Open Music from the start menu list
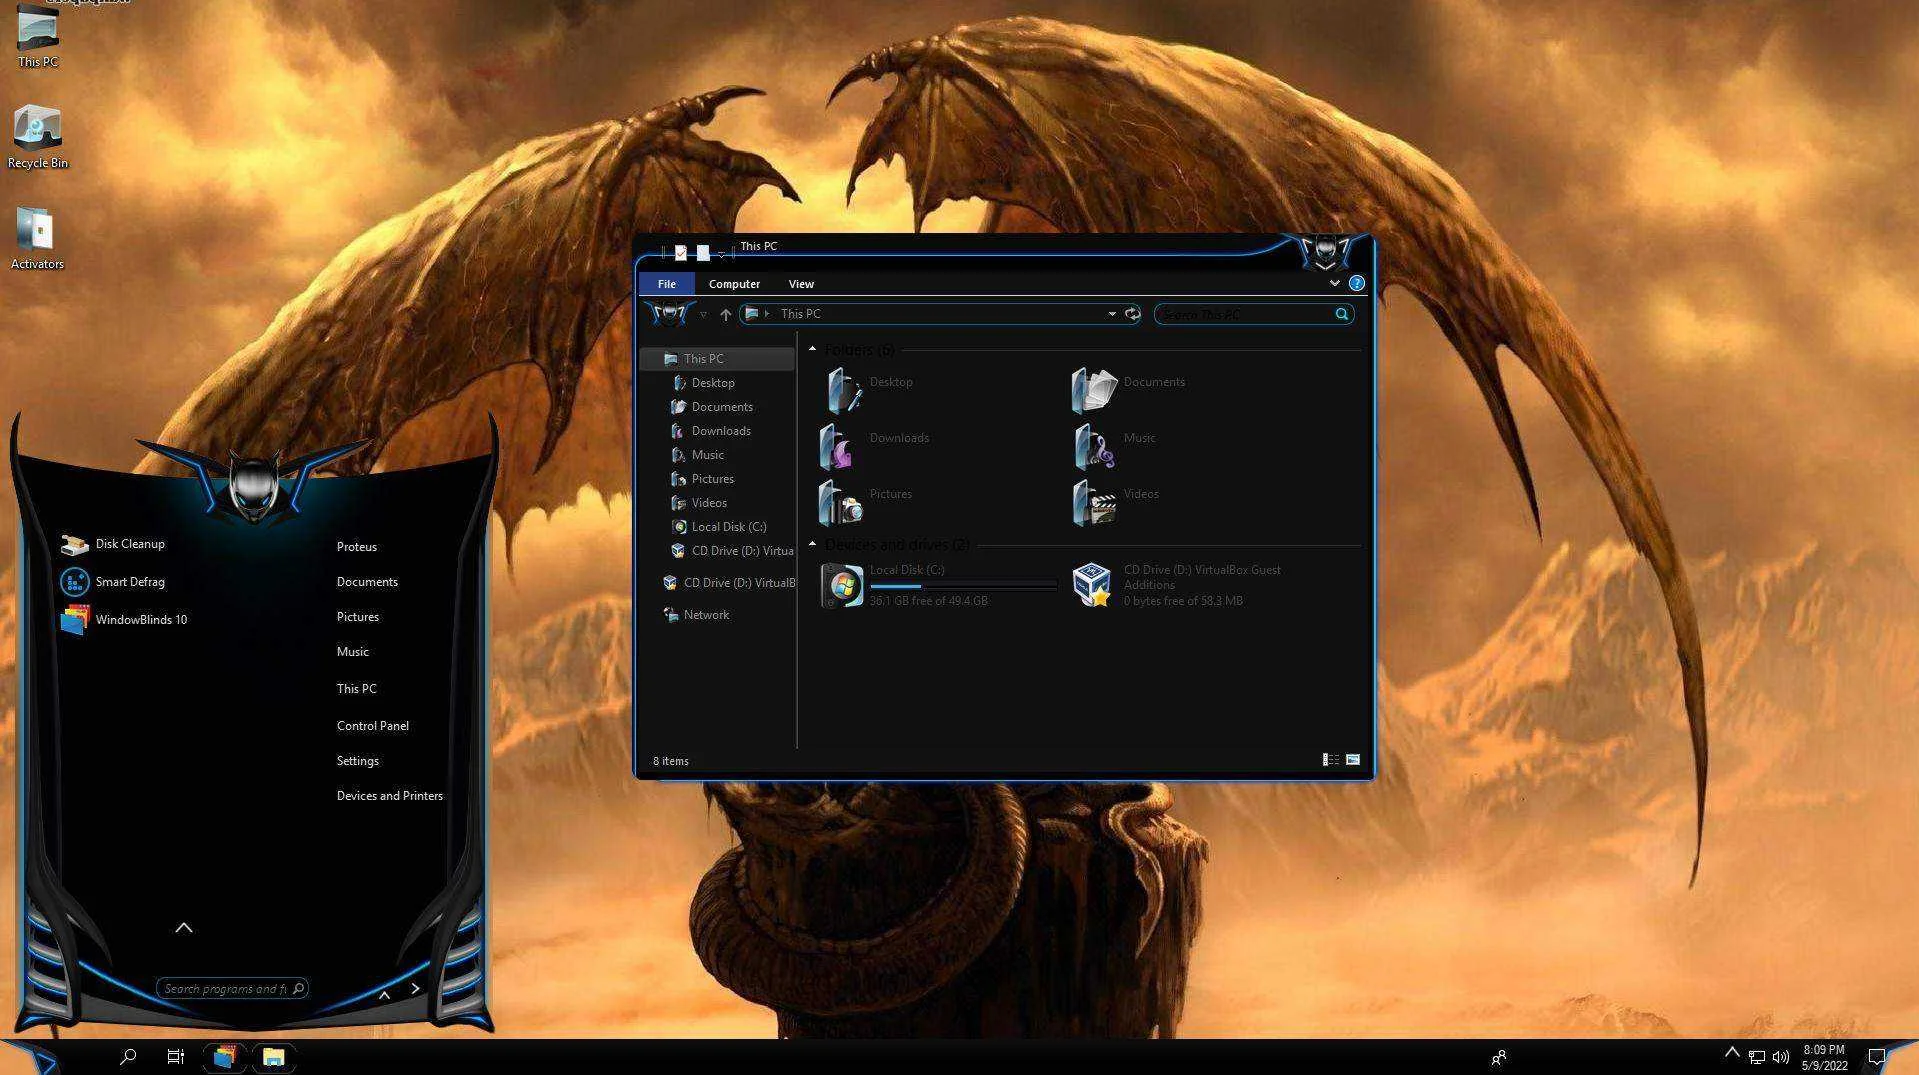1919x1075 pixels. tap(353, 652)
